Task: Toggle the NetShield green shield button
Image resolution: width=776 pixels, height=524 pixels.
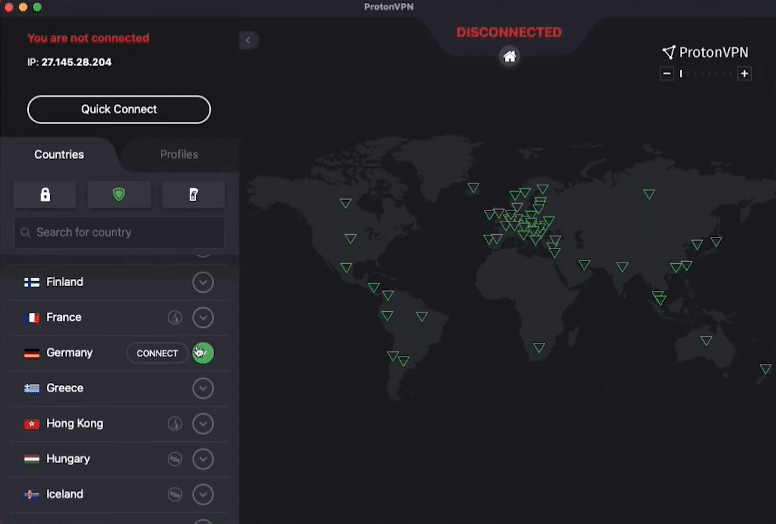Action: coord(119,194)
